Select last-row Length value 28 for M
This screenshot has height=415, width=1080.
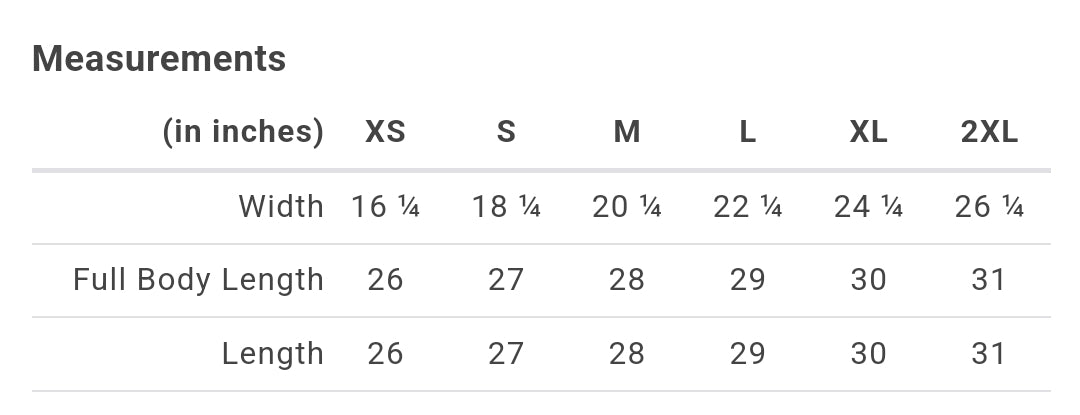[x=627, y=354]
